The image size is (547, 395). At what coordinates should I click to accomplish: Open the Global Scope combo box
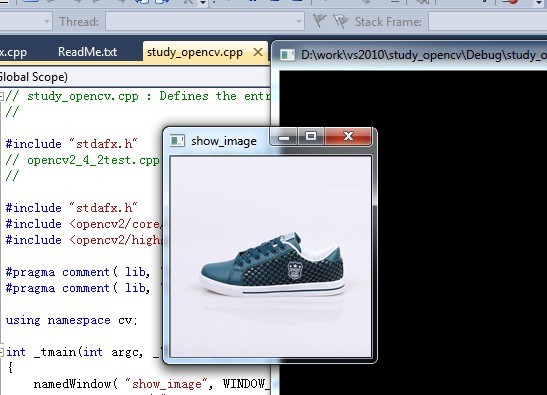tap(135, 77)
